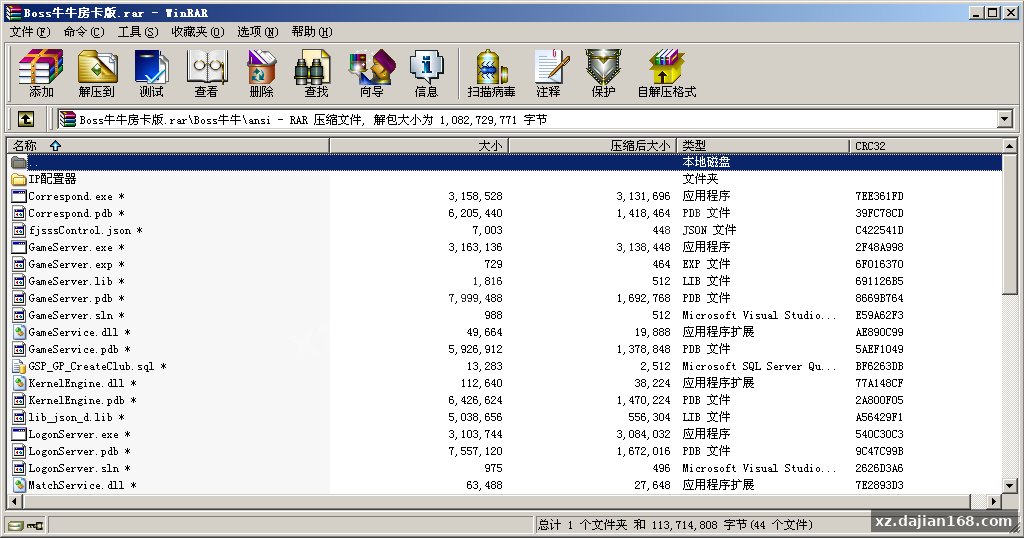1024x538 pixels.
Task: Sort by the 名称 column header
Action: (x=168, y=146)
